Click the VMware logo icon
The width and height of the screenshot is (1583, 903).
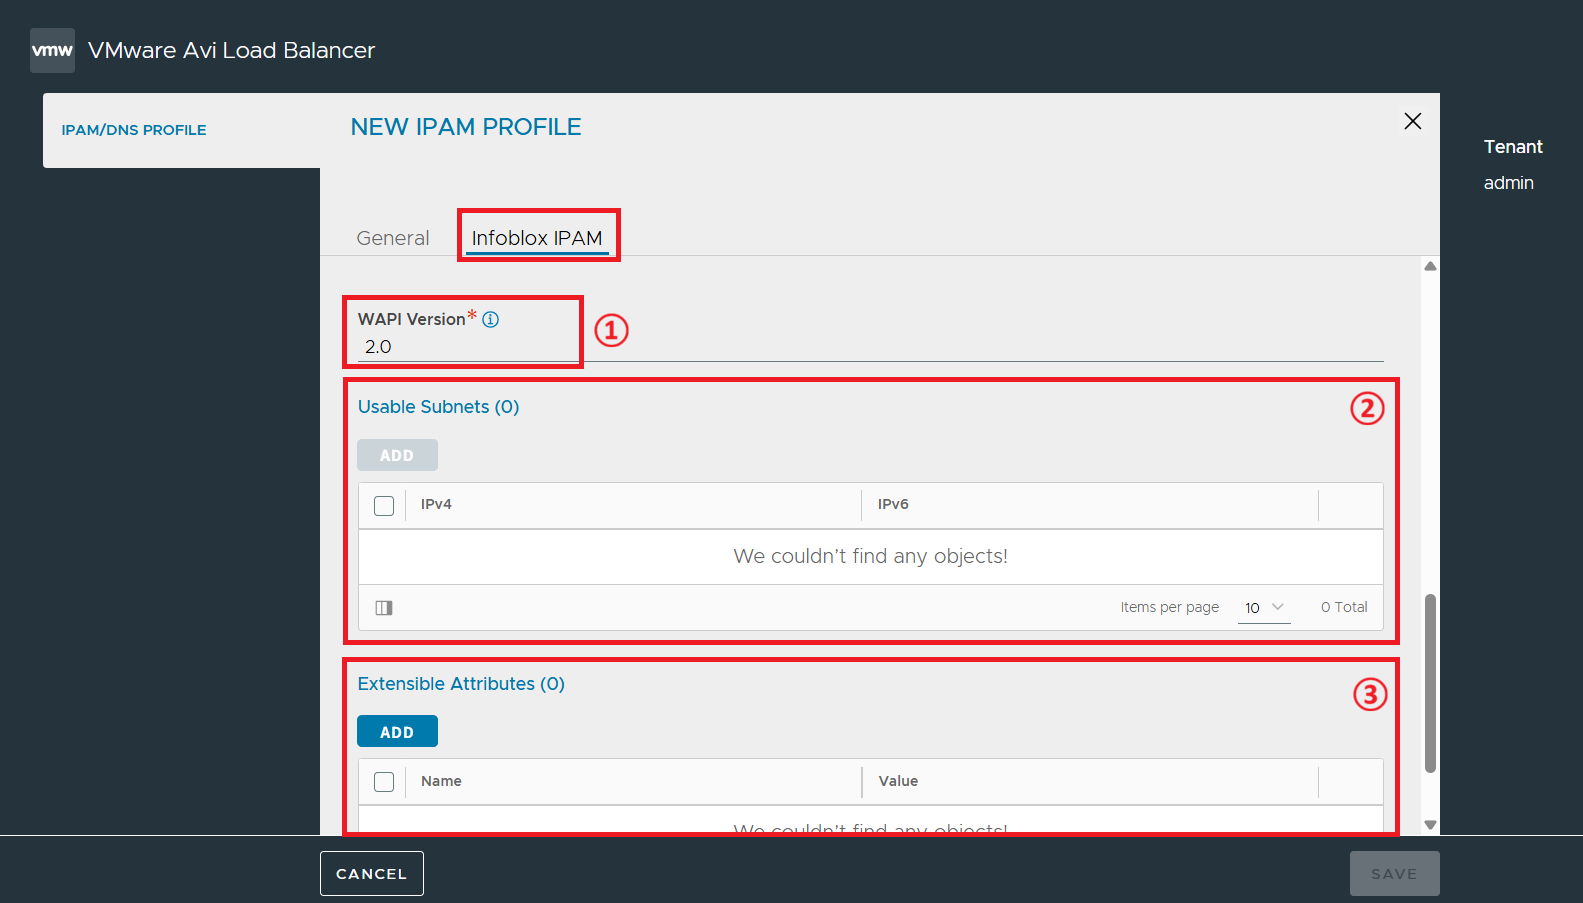coord(52,50)
